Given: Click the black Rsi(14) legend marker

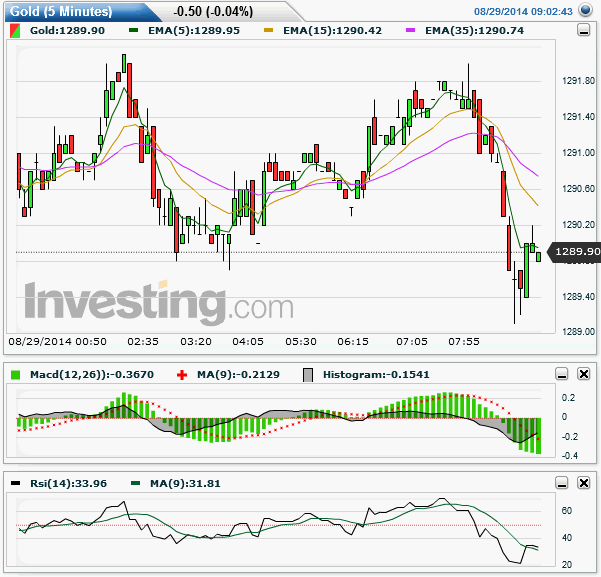Looking at the screenshot, I should (15, 483).
